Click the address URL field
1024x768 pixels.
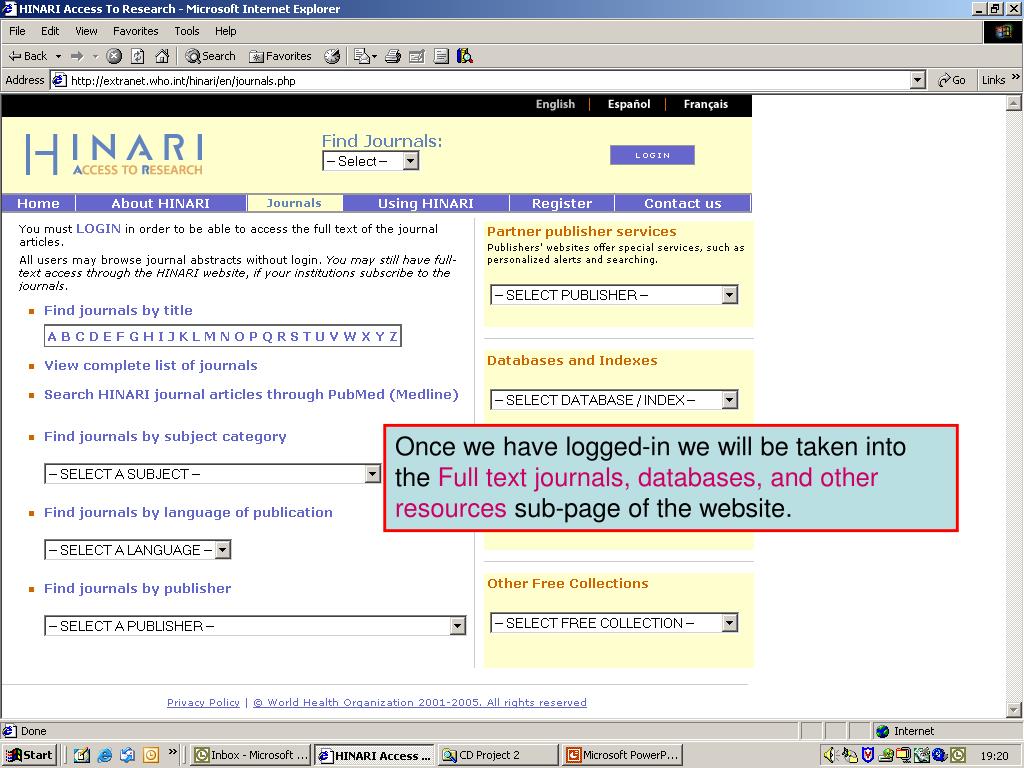point(487,81)
